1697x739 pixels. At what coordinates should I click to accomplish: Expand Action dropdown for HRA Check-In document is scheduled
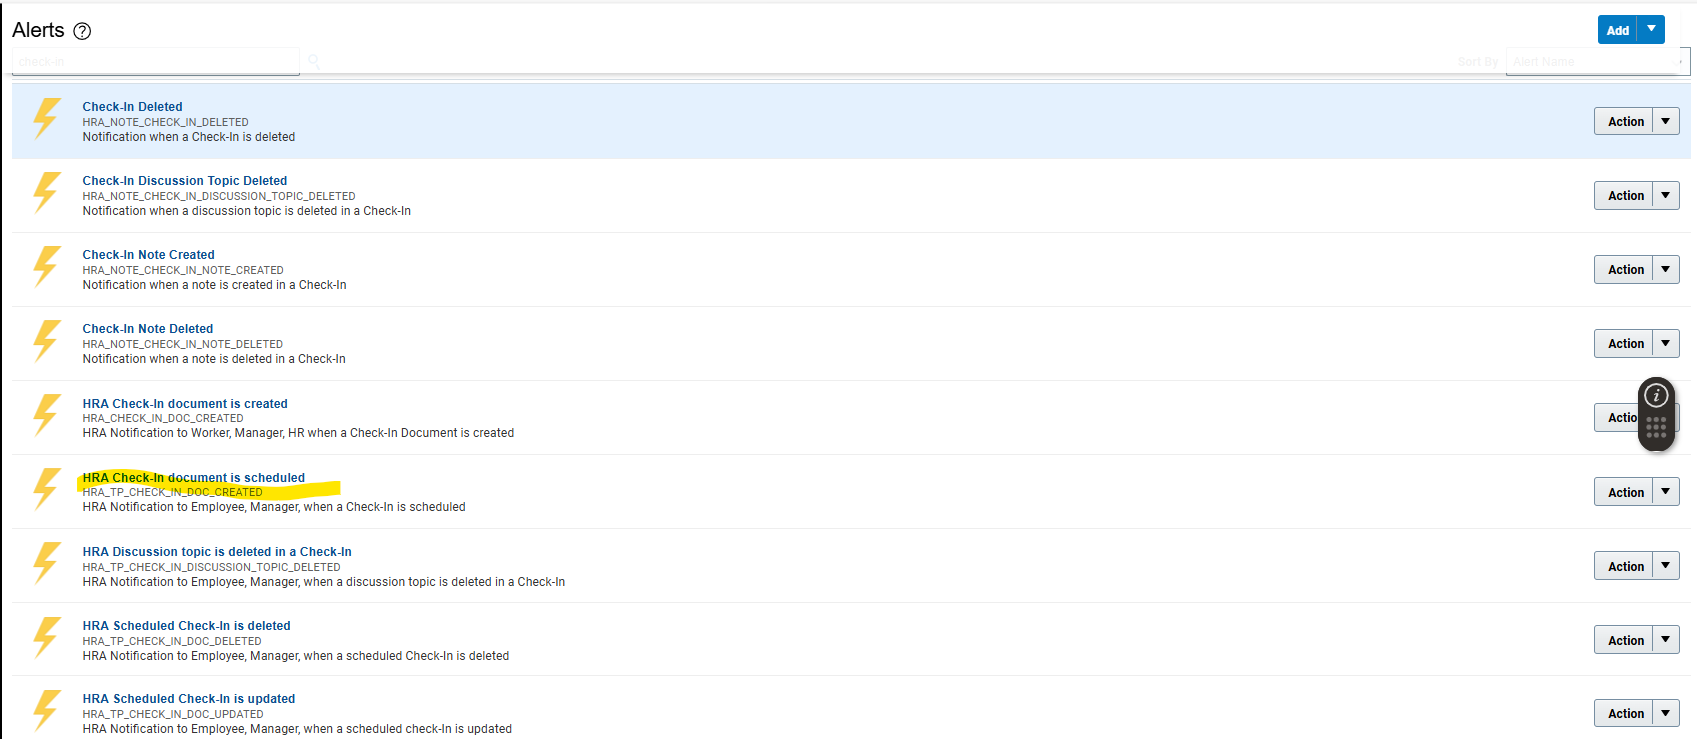pyautogui.click(x=1666, y=492)
